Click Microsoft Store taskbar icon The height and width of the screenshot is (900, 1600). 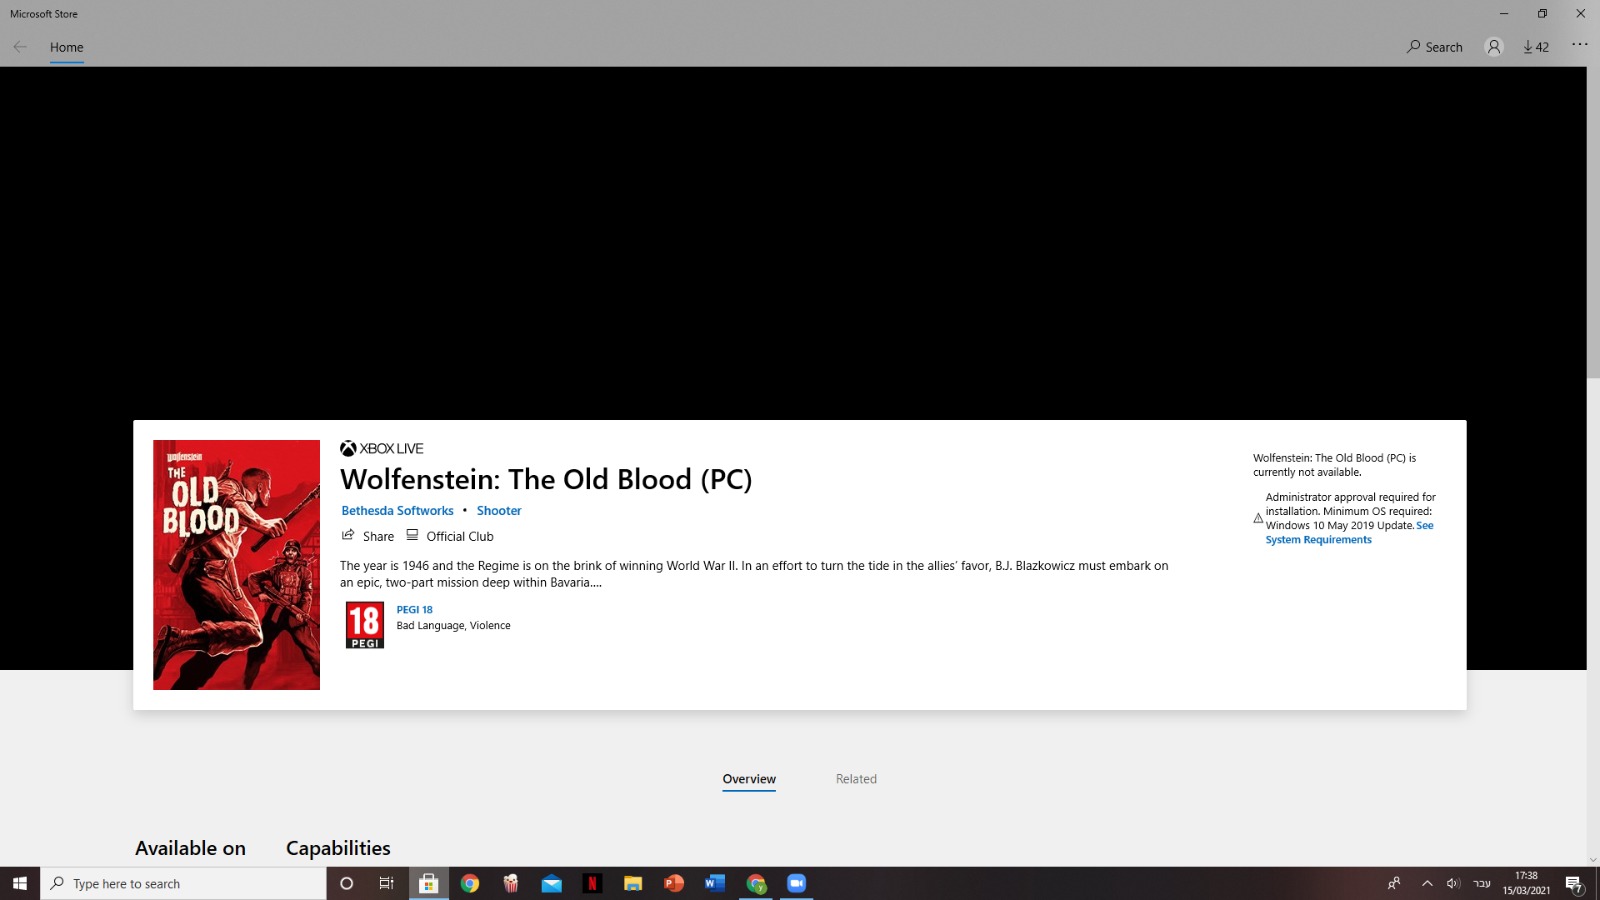click(428, 884)
